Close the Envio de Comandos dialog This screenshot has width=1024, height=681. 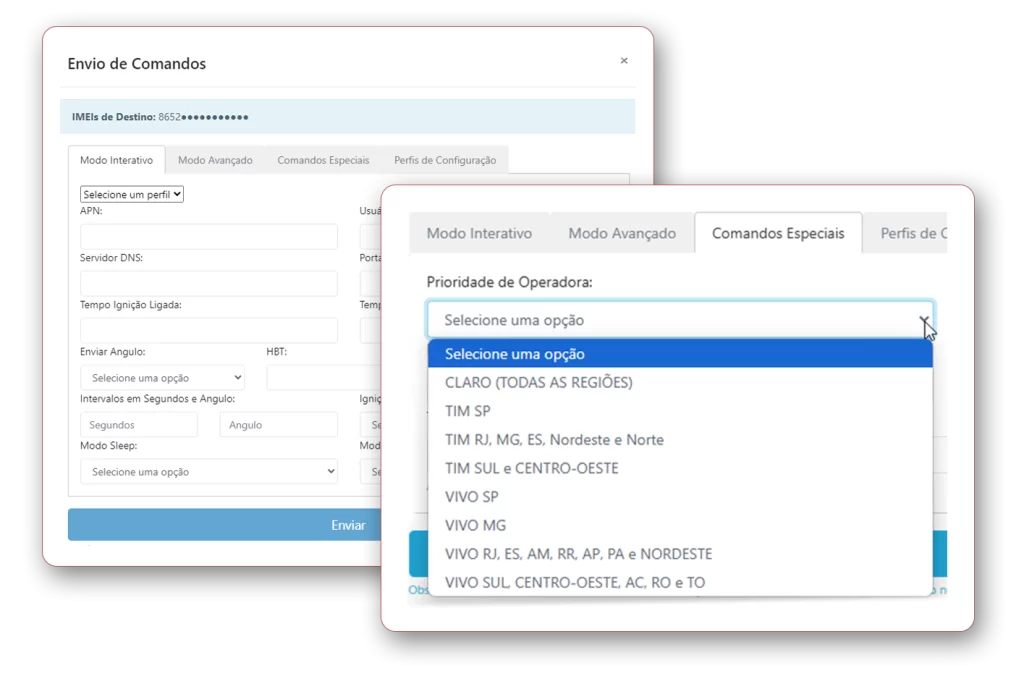624,61
